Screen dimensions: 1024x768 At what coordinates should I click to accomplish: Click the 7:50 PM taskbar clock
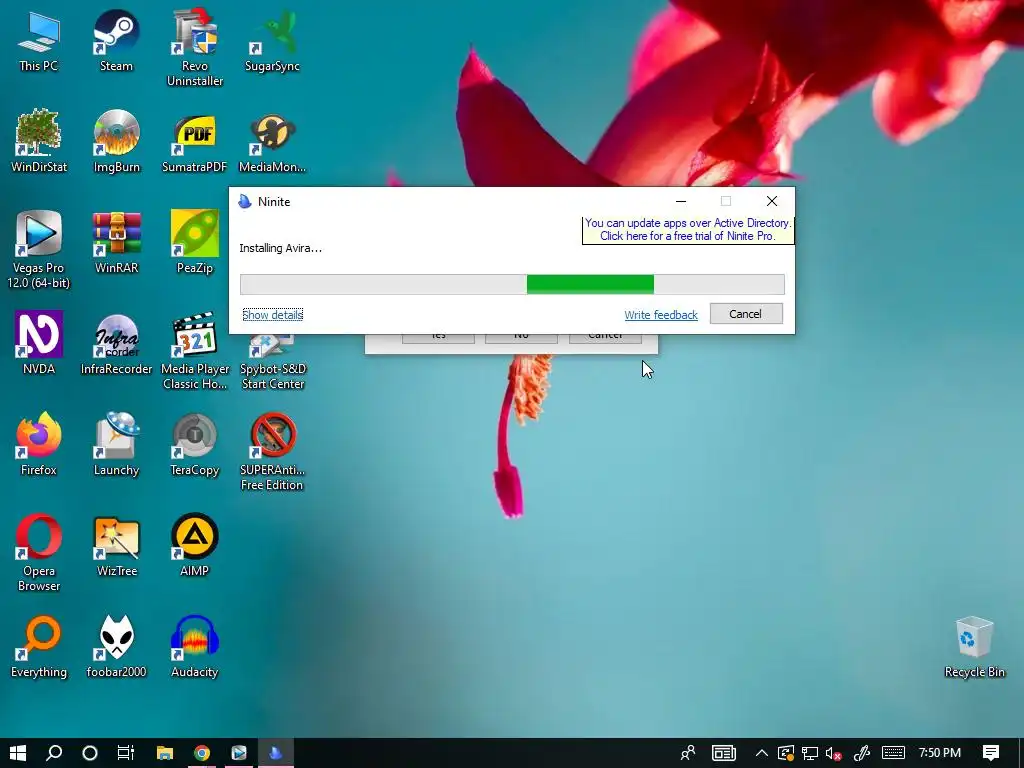pyautogui.click(x=940, y=753)
